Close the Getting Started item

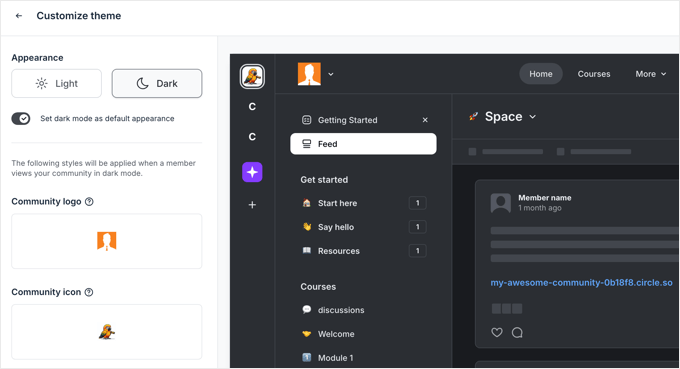point(425,120)
